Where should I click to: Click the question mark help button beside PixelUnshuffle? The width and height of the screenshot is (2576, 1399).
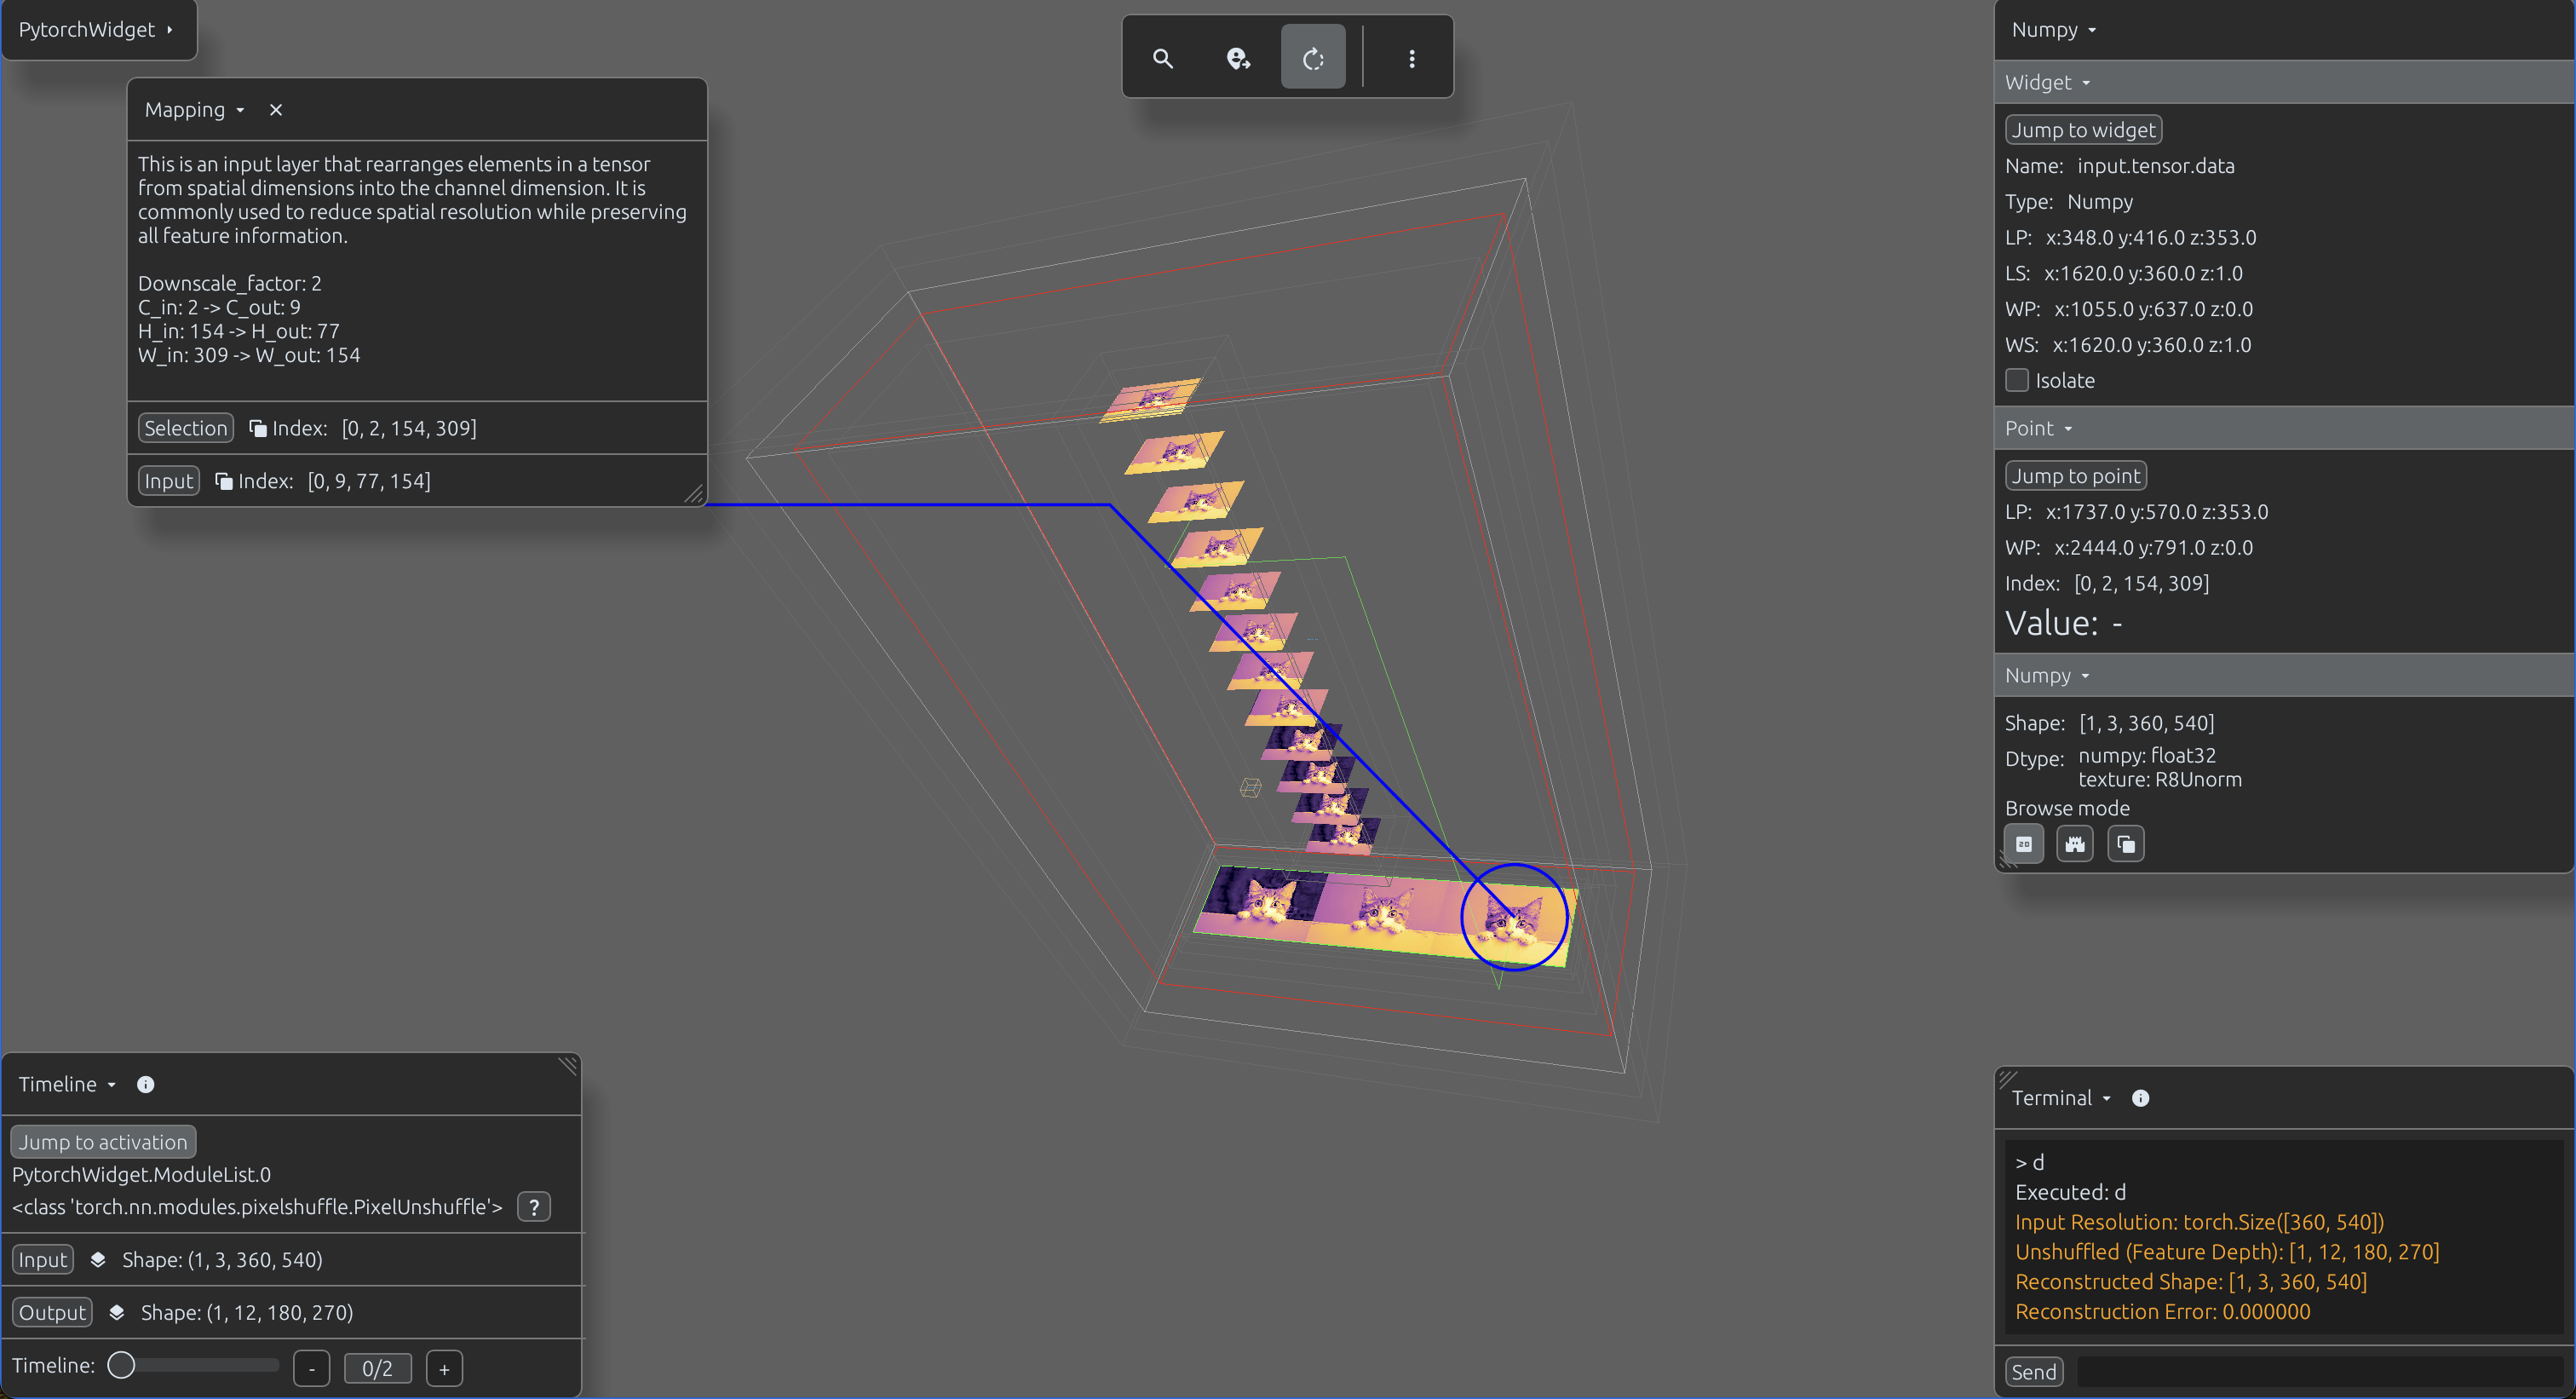tap(534, 1207)
